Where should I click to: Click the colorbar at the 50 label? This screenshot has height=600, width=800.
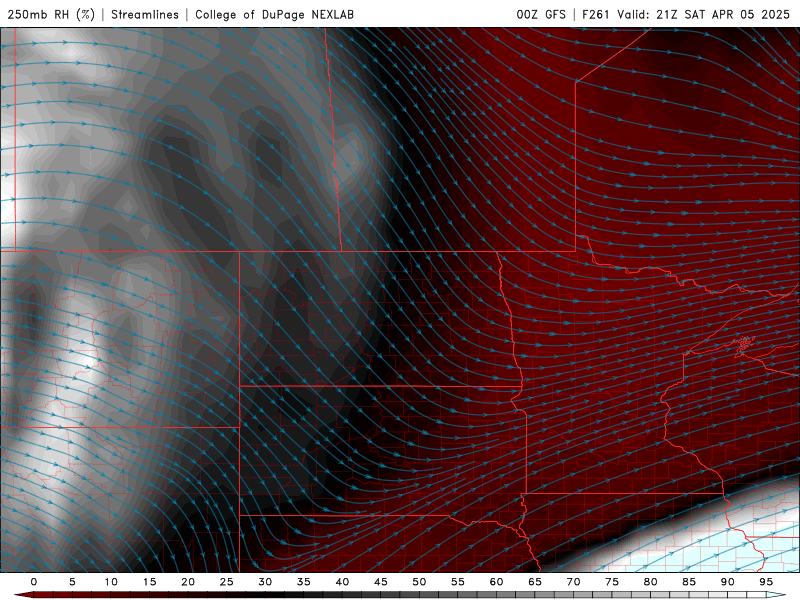(x=419, y=582)
